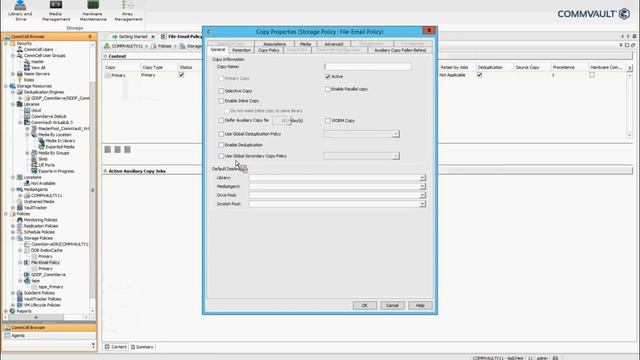Select Slots icon in tree
The height and width of the screenshot is (360, 640).
point(34,159)
